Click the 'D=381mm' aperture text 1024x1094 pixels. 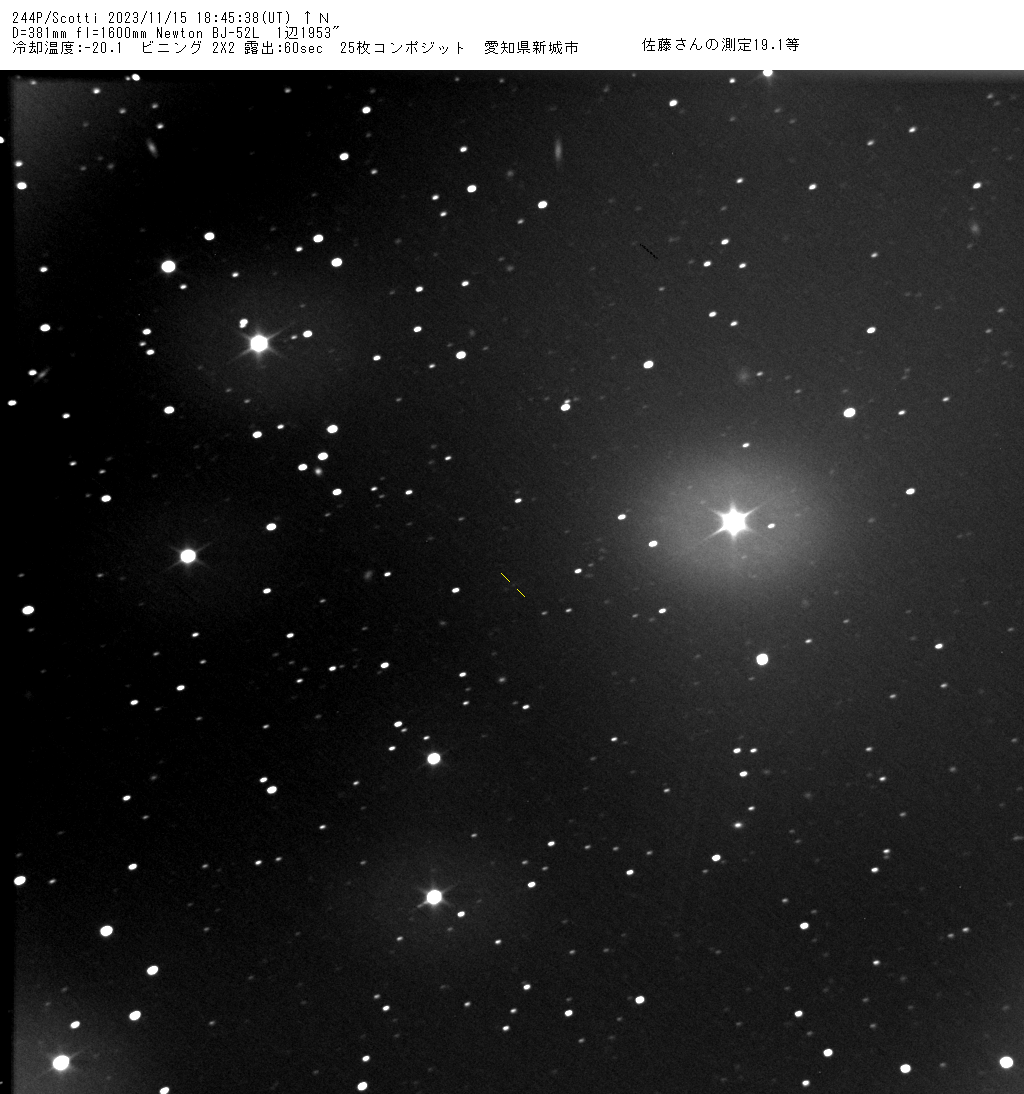pos(40,33)
